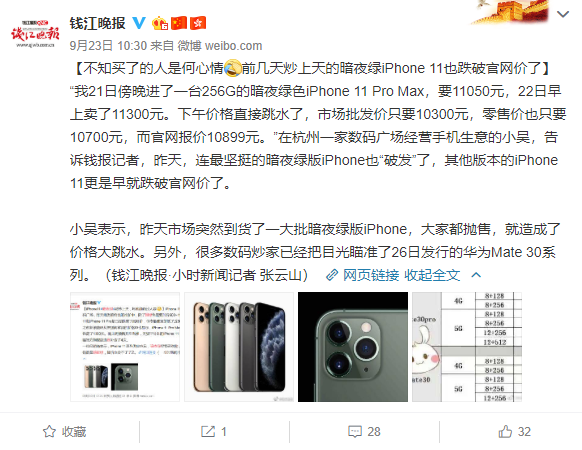This screenshot has width=582, height=450.
Task: Open the 9月23日 10:30 timestamp link
Action: tap(108, 46)
